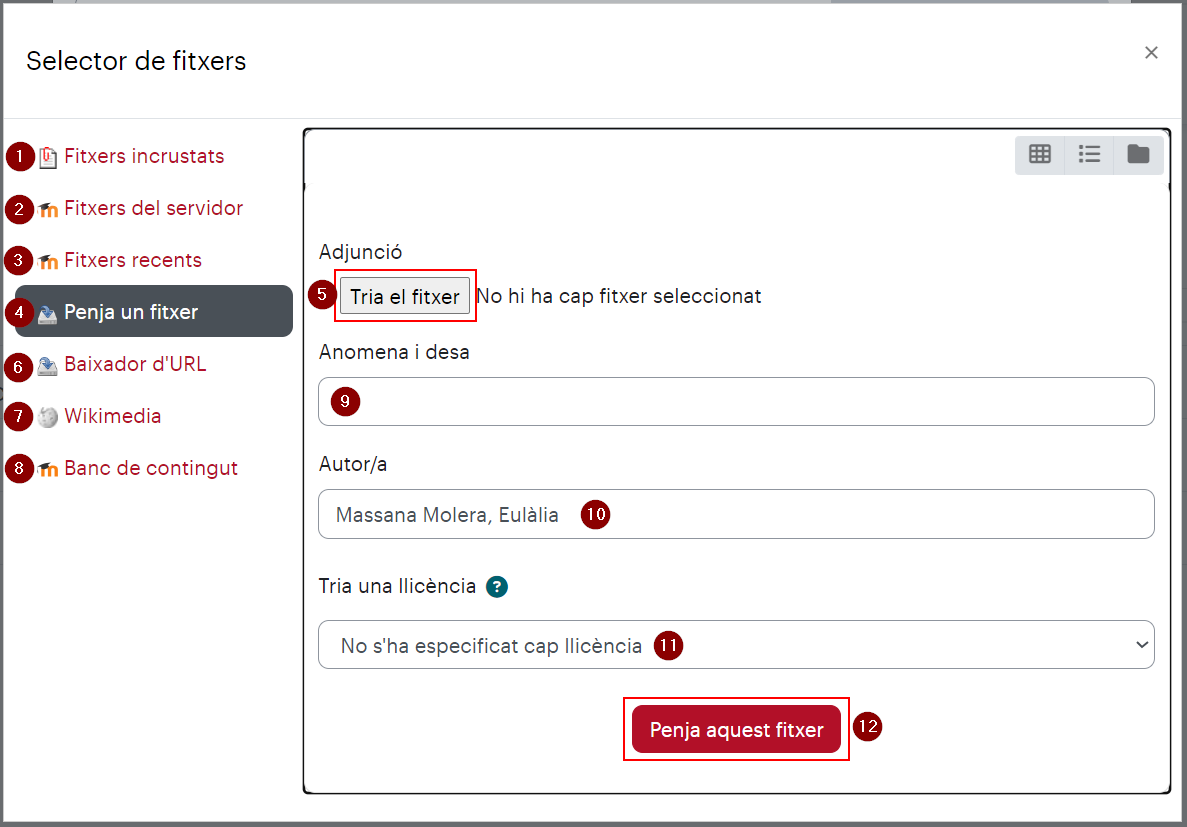The height and width of the screenshot is (827, 1187).
Task: Click the Penja aquest fitxer button
Action: (736, 729)
